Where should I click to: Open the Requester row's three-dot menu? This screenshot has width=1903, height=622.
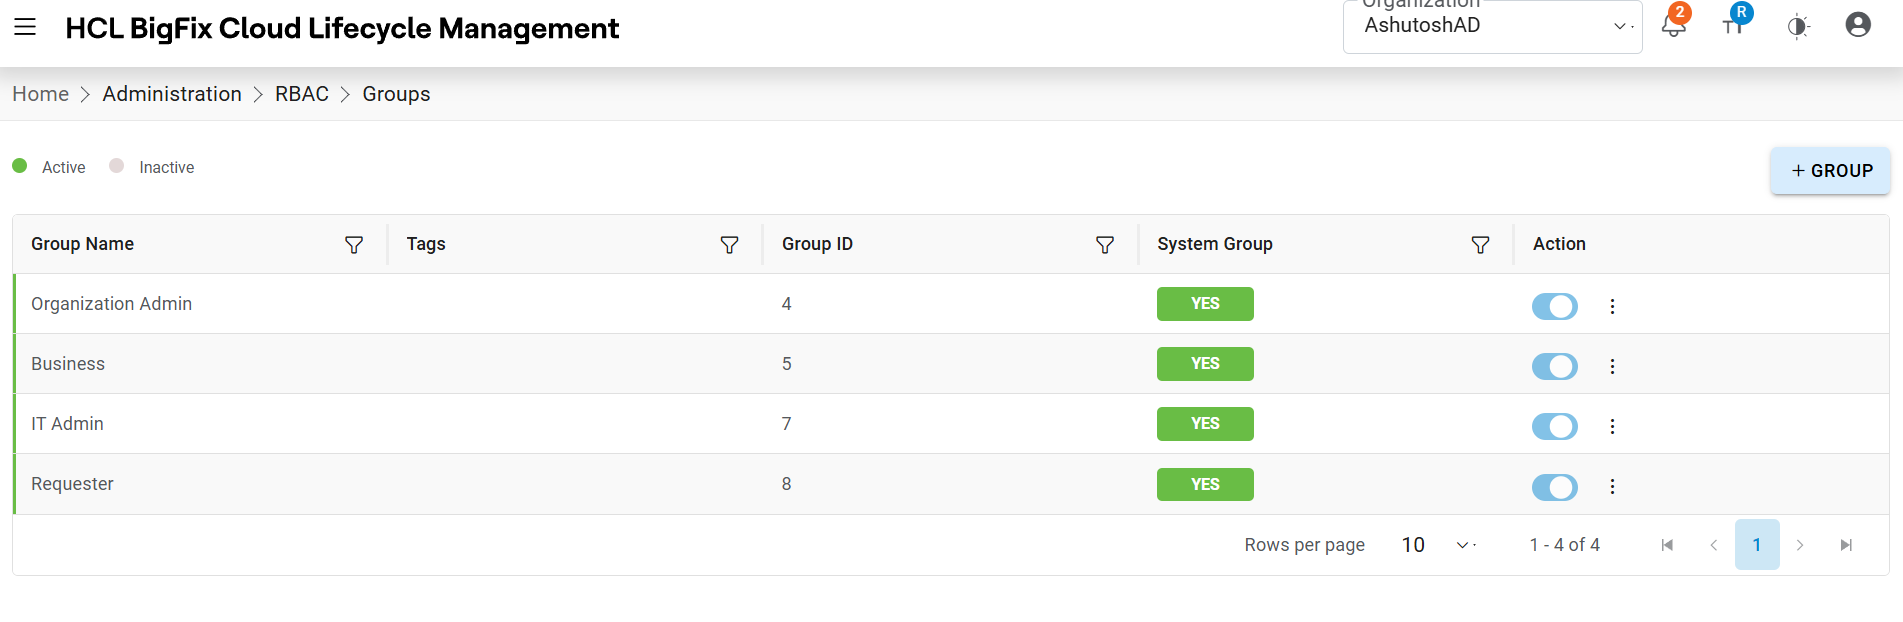[x=1612, y=487]
